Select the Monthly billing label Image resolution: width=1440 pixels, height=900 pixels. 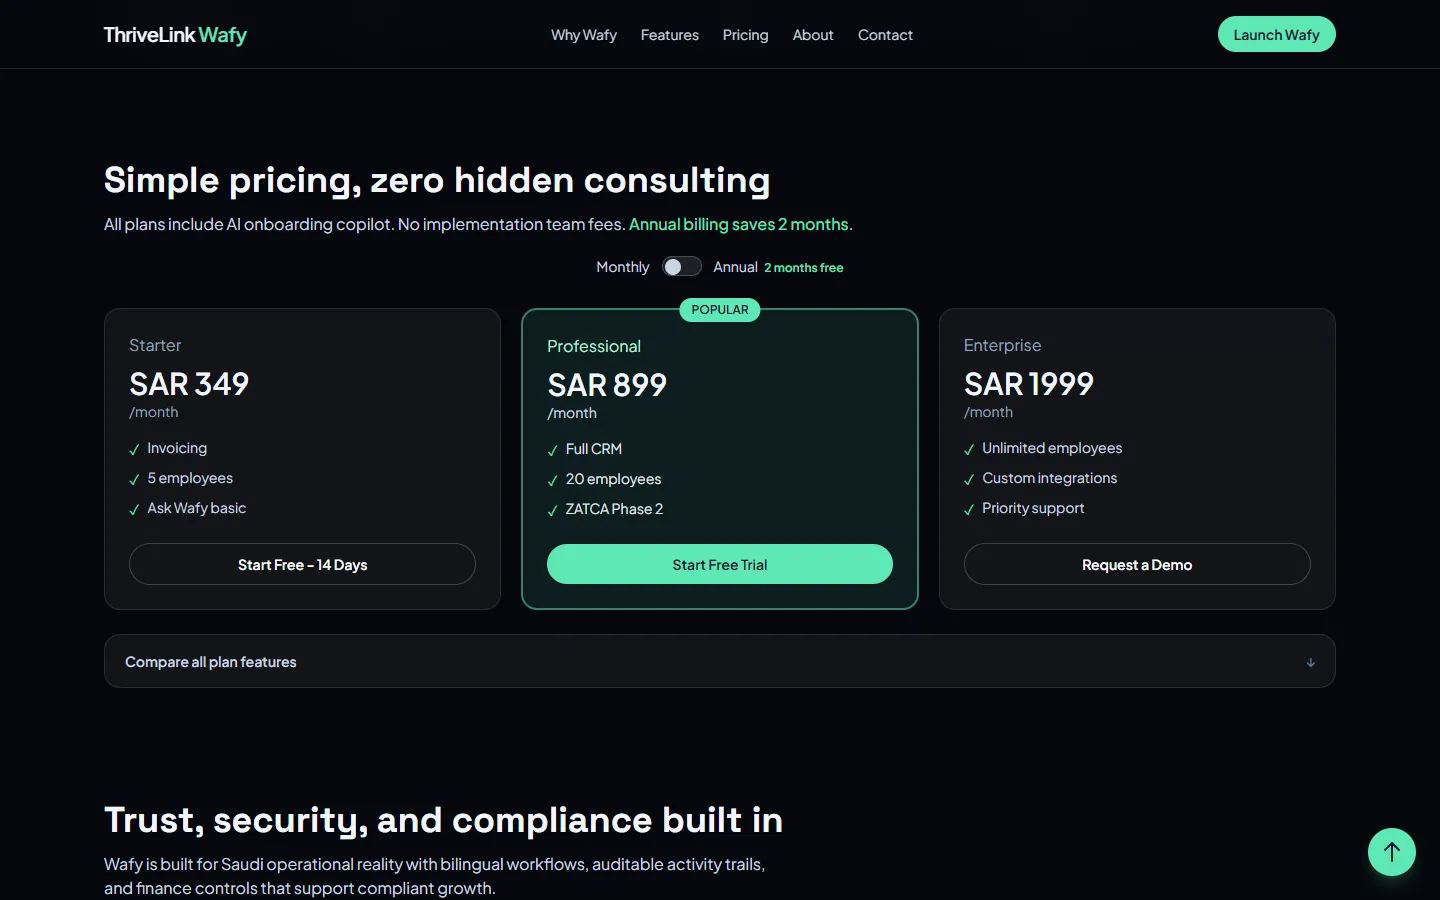point(622,267)
